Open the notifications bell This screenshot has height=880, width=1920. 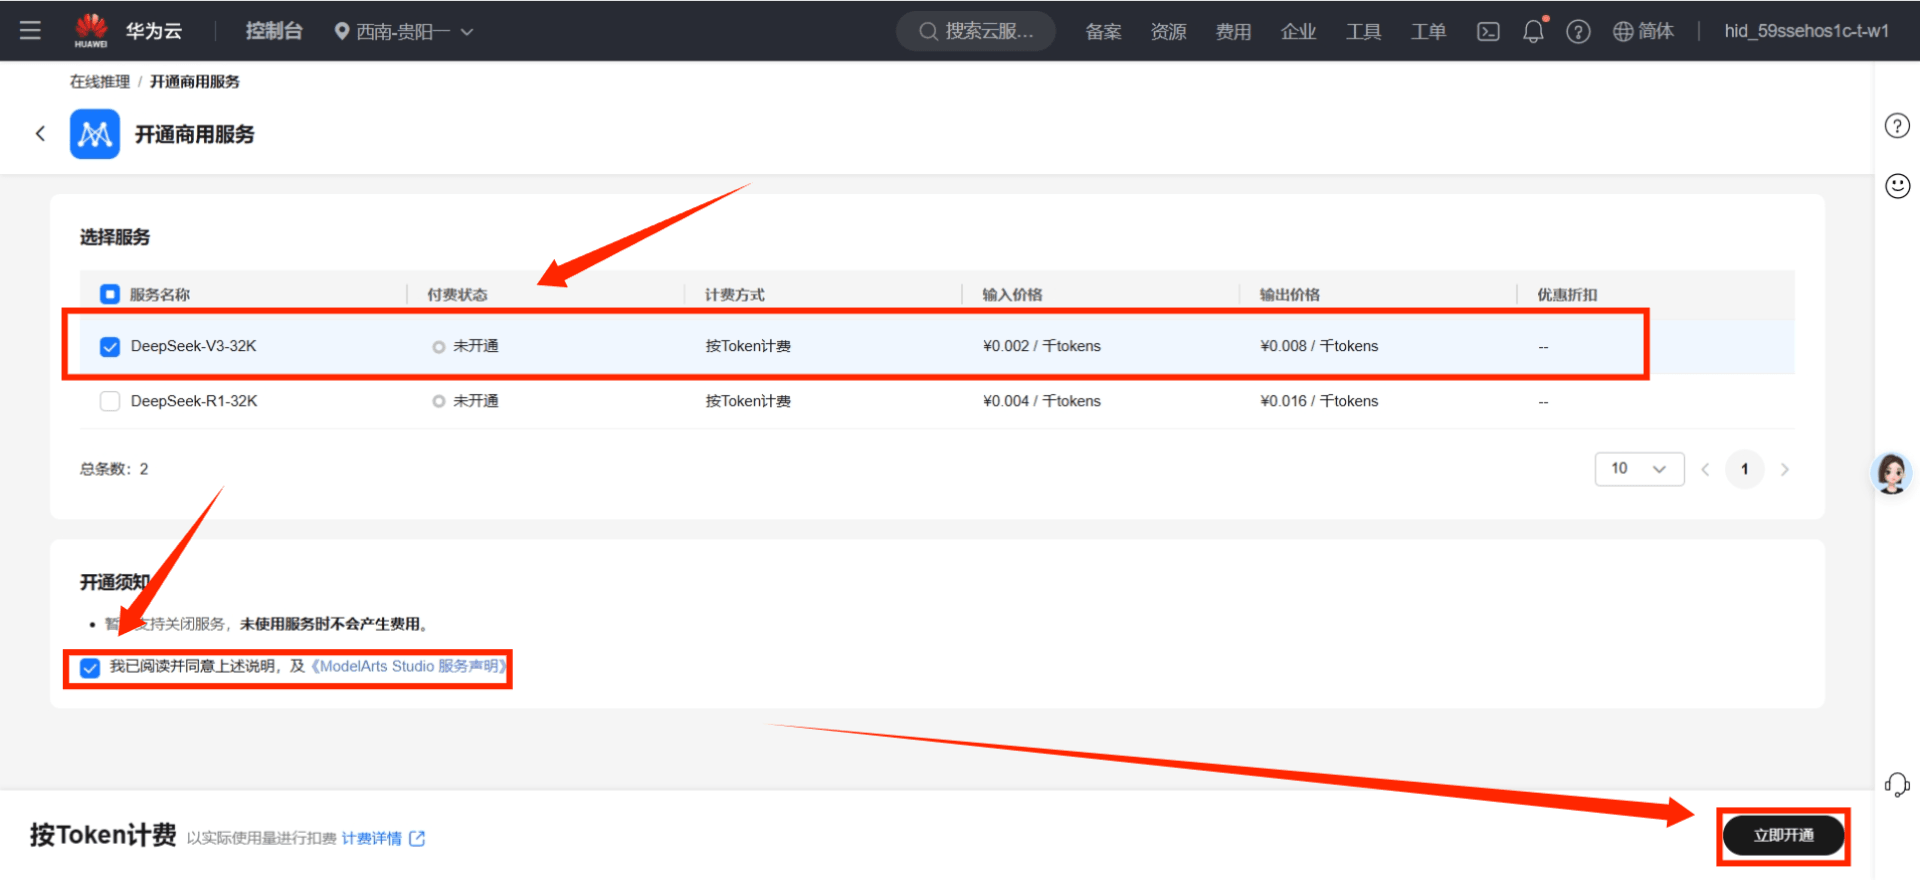(1533, 32)
